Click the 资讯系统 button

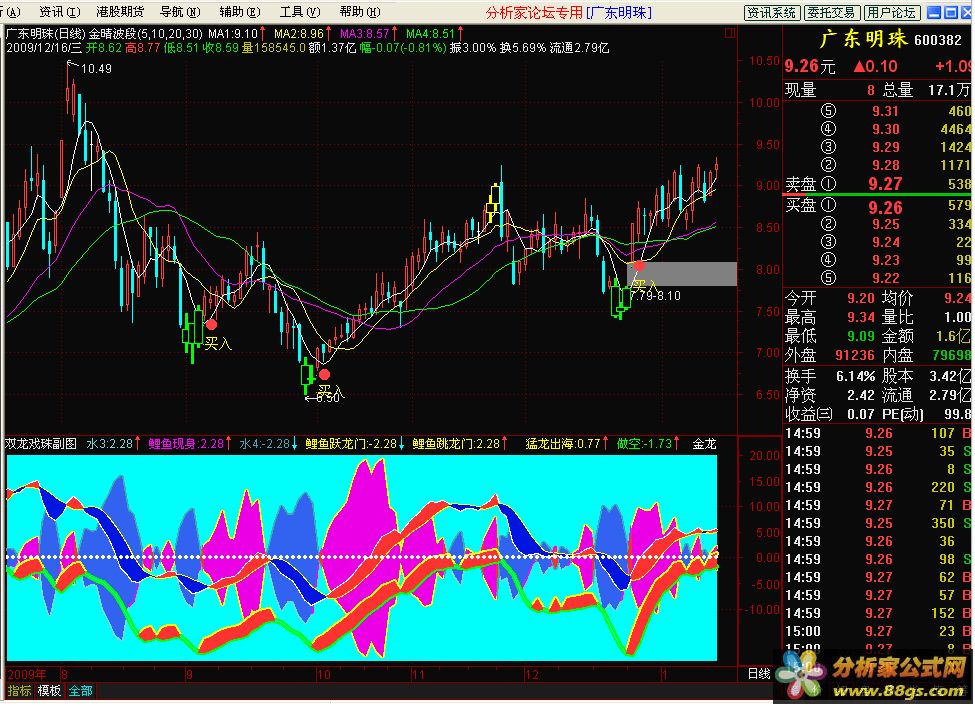771,12
